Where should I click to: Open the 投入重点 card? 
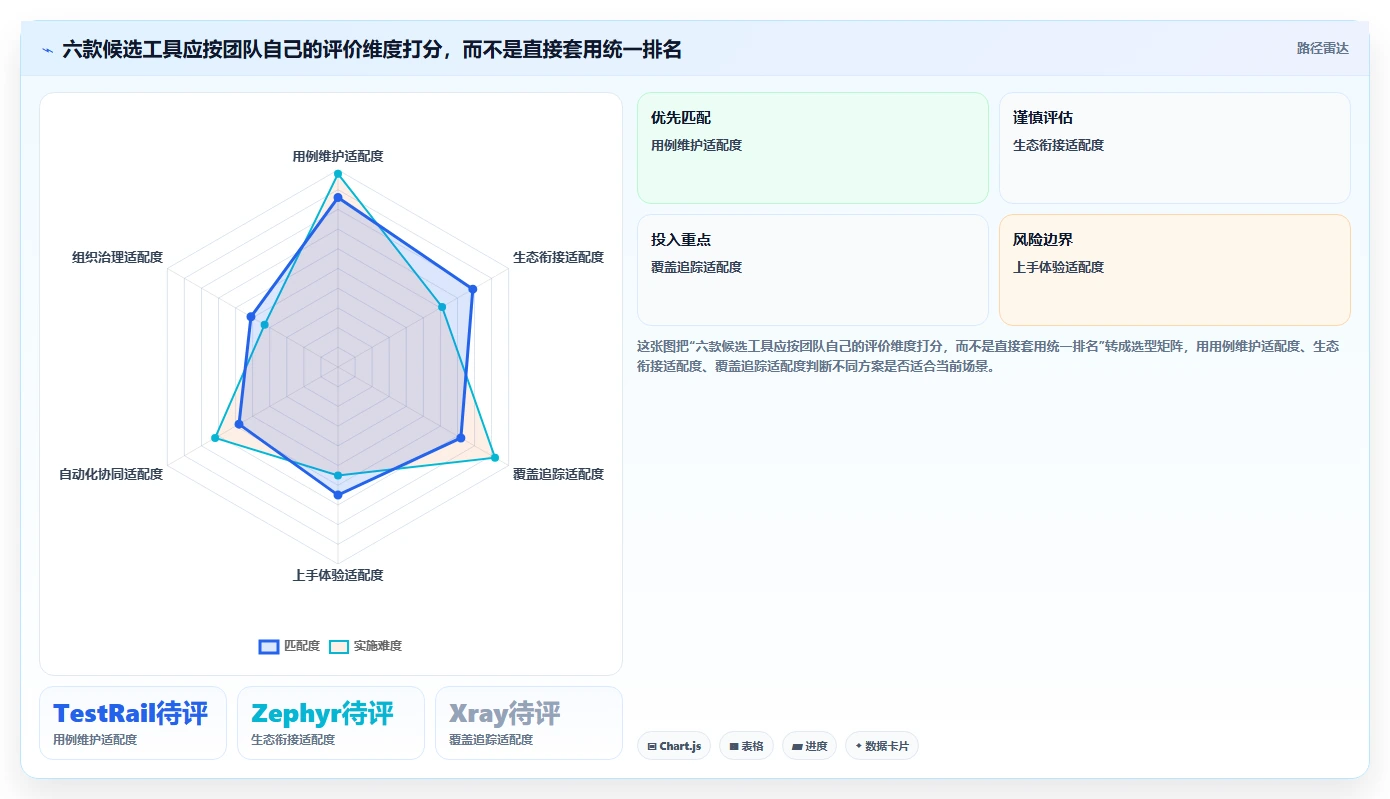(813, 270)
